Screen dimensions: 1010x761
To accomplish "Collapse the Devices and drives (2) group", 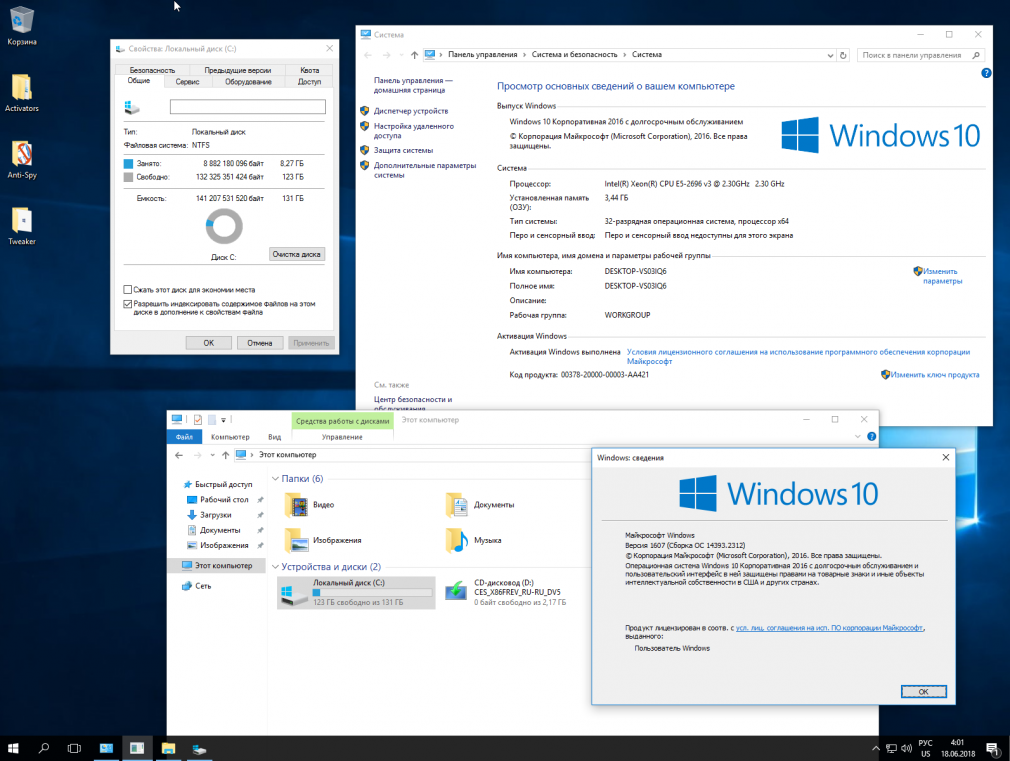I will [275, 567].
